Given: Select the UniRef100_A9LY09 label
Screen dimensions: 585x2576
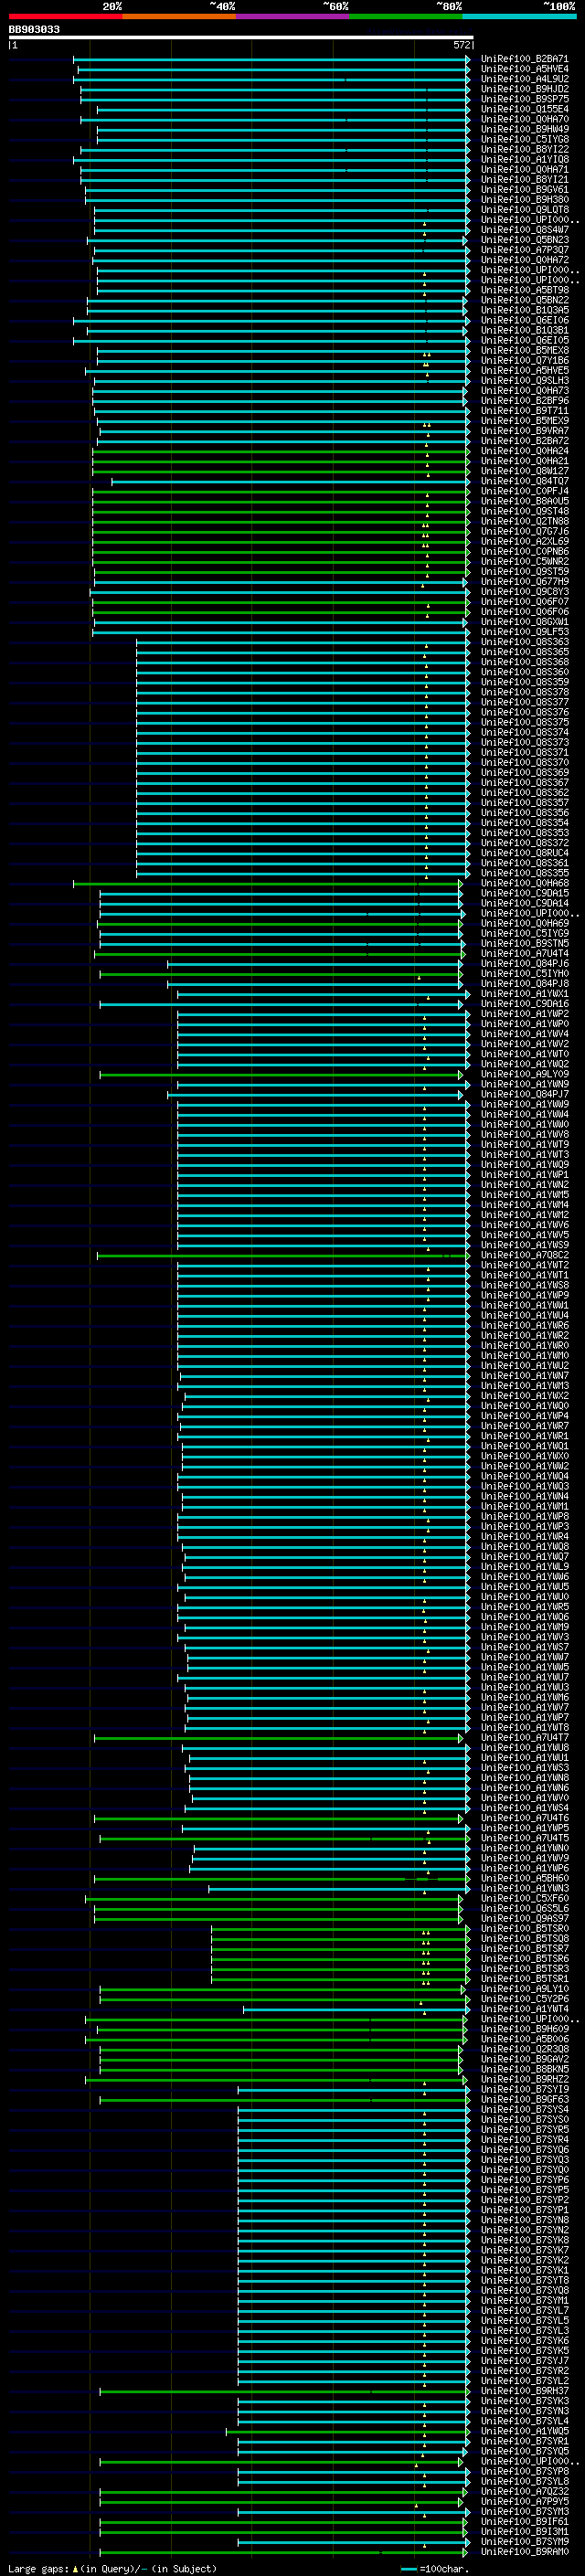Looking at the screenshot, I should point(525,1074).
